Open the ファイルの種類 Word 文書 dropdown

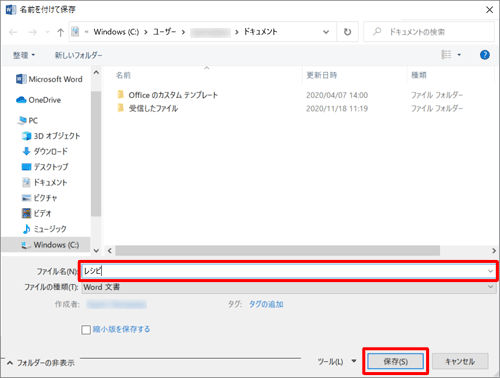tap(288, 287)
